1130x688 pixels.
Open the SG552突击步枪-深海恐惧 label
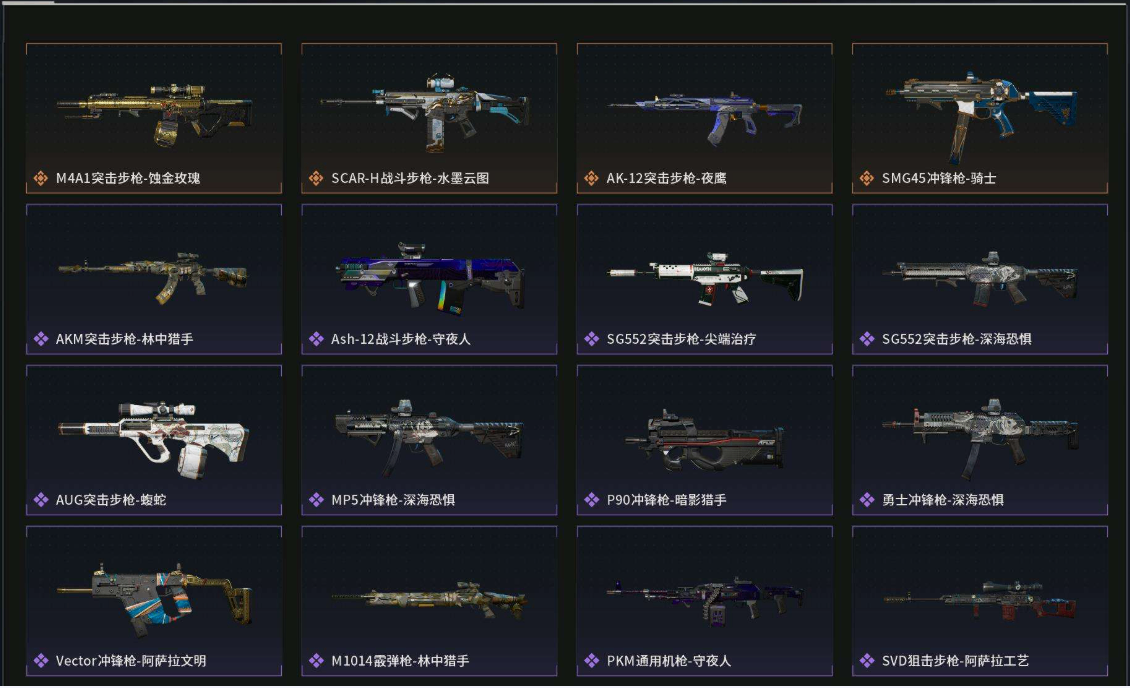[x=956, y=339]
